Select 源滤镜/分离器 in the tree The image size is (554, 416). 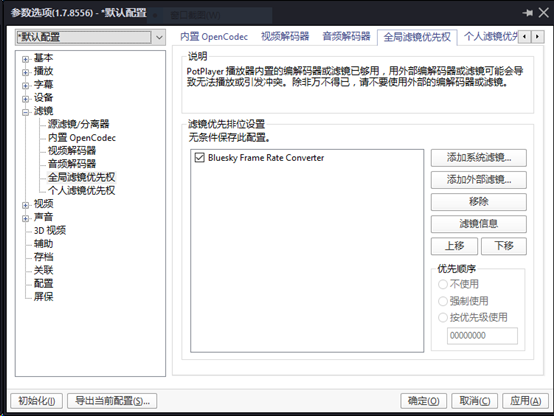coord(78,124)
